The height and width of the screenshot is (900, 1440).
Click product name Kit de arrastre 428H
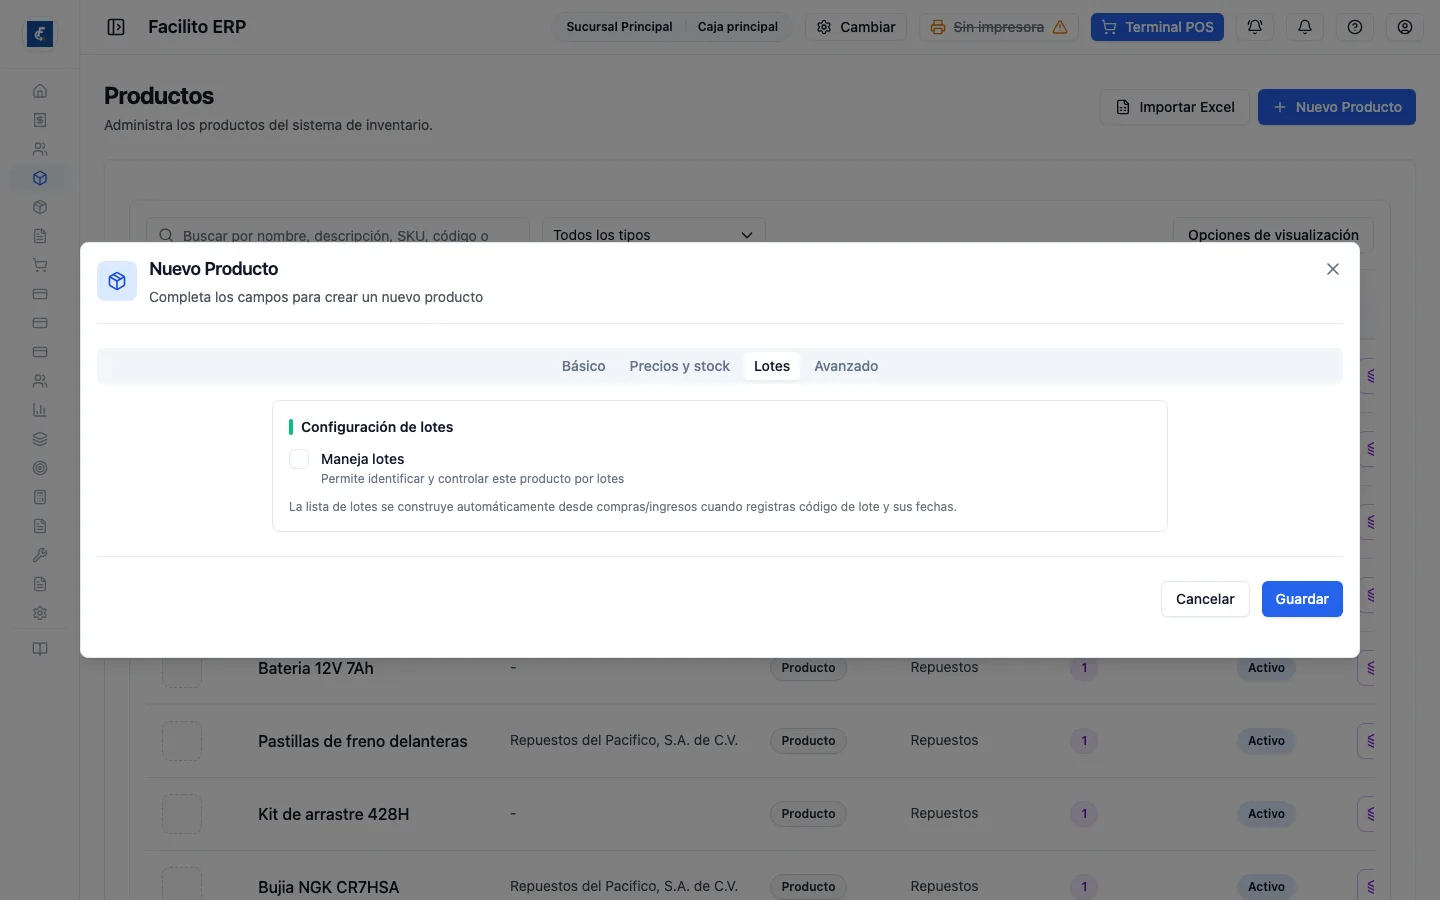coord(334,814)
